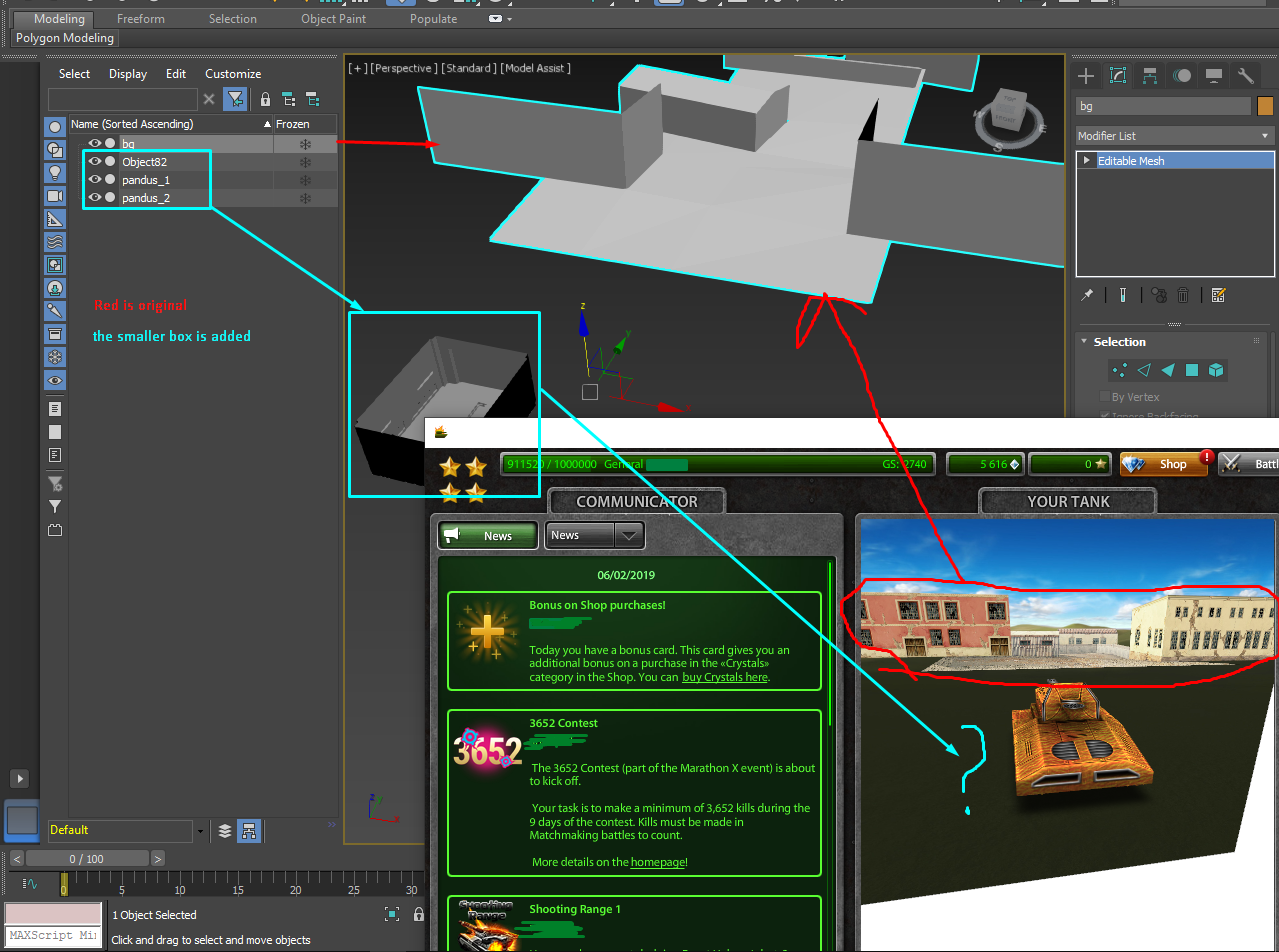This screenshot has width=1279, height=952.
Task: Open the Create panel (plus icon)
Action: click(1085, 75)
